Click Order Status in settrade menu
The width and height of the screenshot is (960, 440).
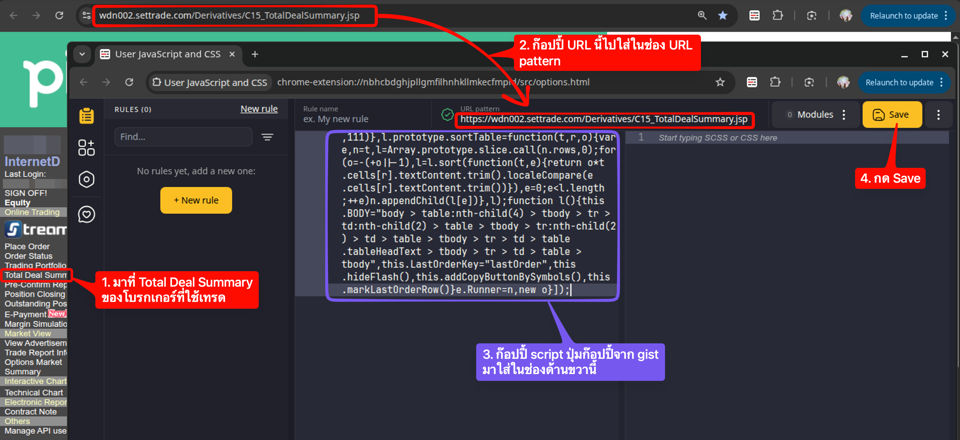tap(29, 256)
